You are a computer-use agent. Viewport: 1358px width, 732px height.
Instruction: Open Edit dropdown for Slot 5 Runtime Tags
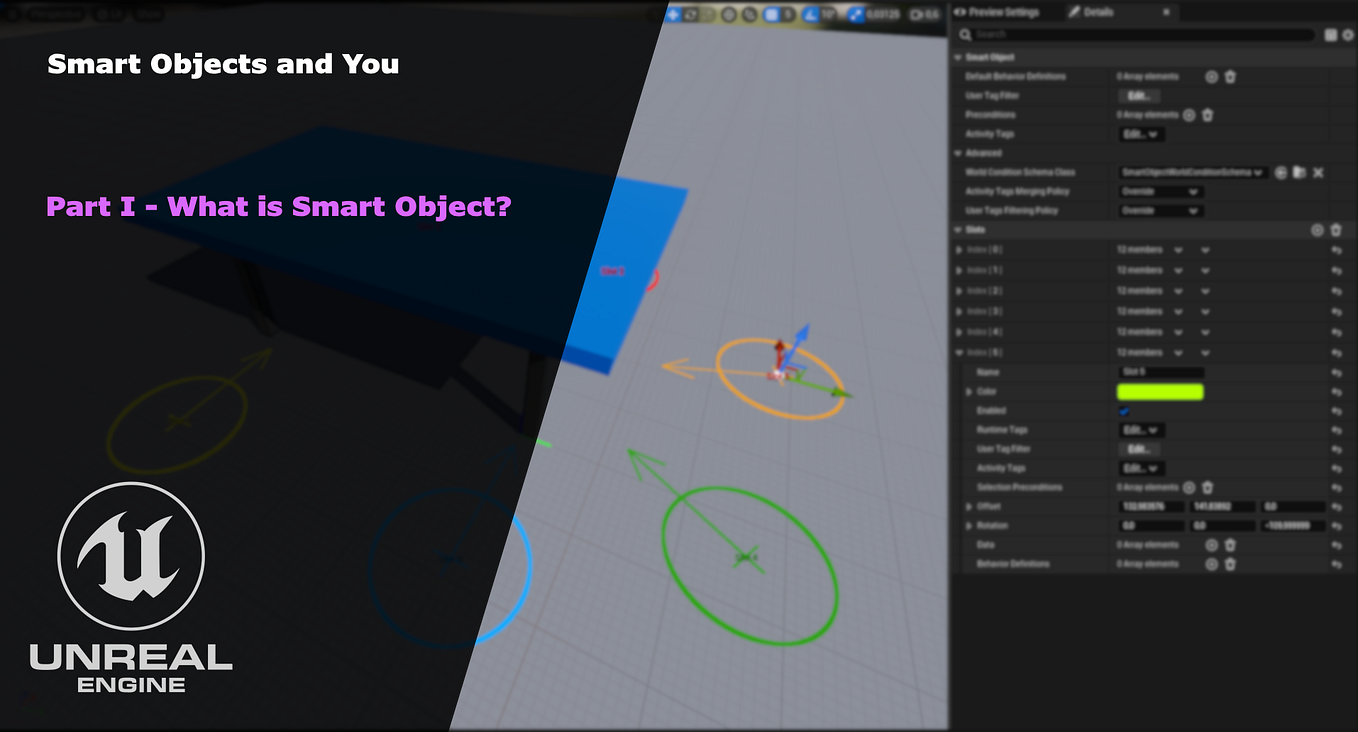[1140, 430]
